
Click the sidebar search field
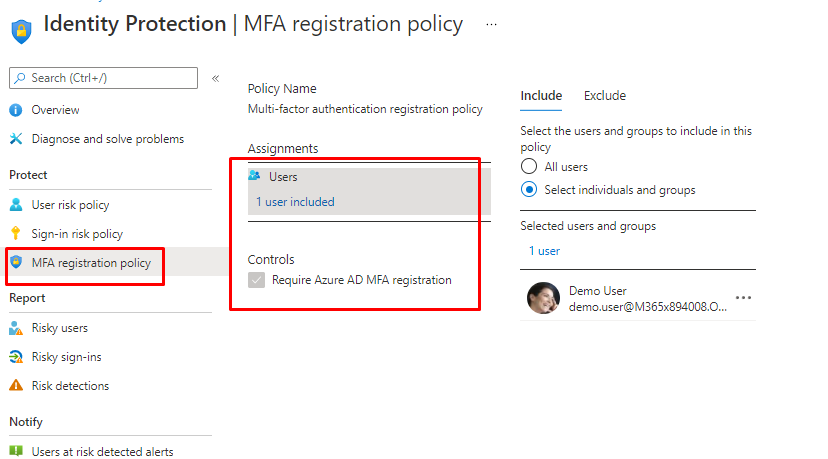tap(104, 78)
